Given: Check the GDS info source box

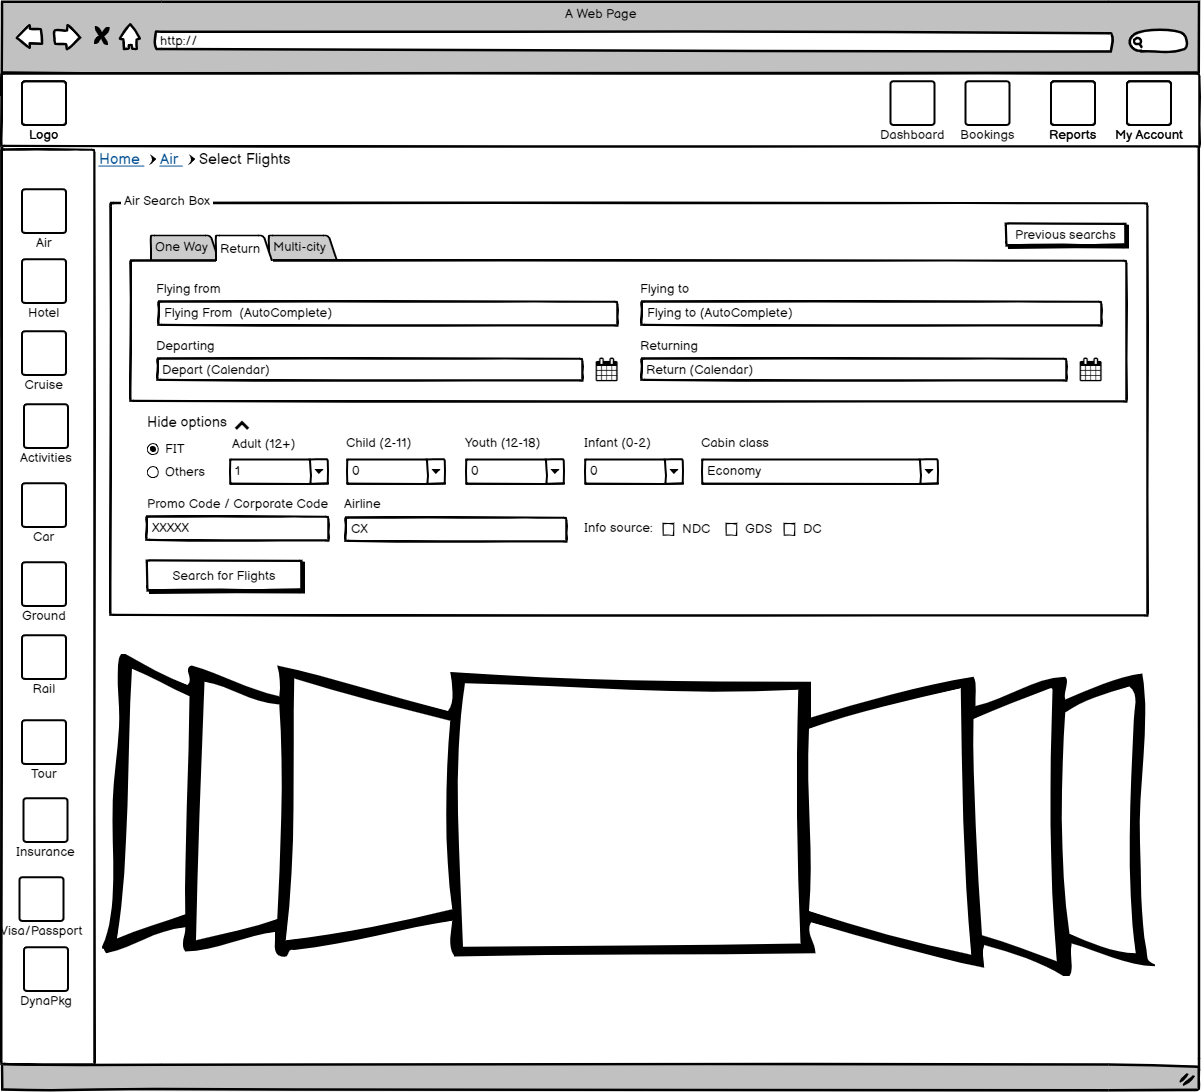Looking at the screenshot, I should point(731,529).
